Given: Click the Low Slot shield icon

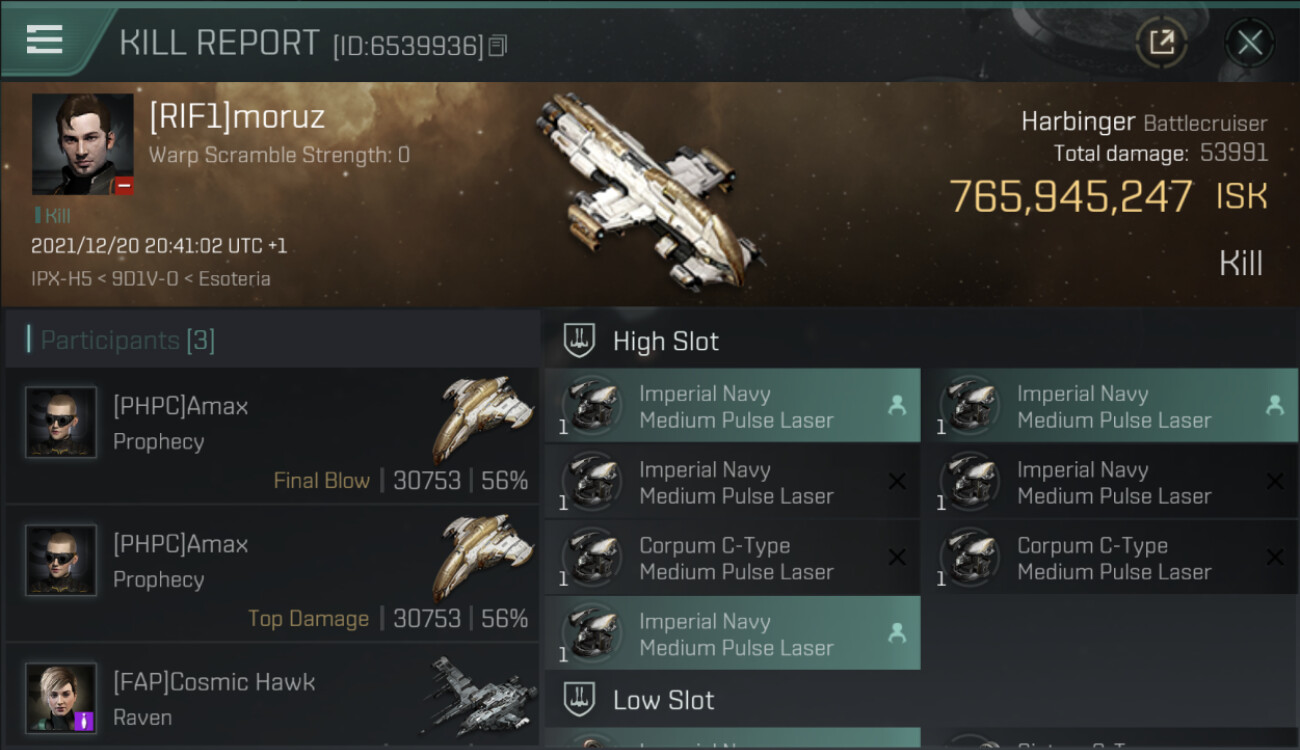Looking at the screenshot, I should coord(580,700).
